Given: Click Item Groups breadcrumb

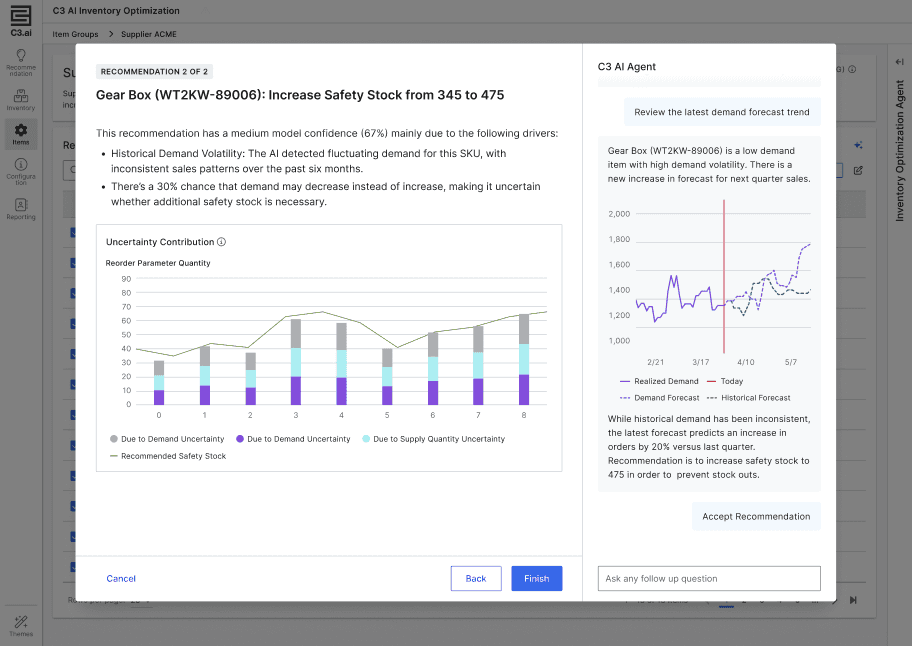Looking at the screenshot, I should tap(76, 34).
